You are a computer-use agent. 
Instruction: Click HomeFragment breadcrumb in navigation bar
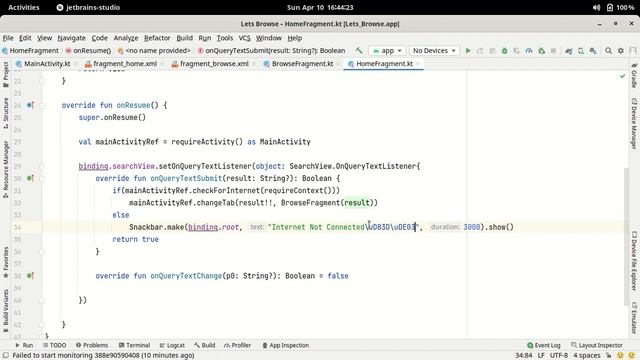point(30,51)
